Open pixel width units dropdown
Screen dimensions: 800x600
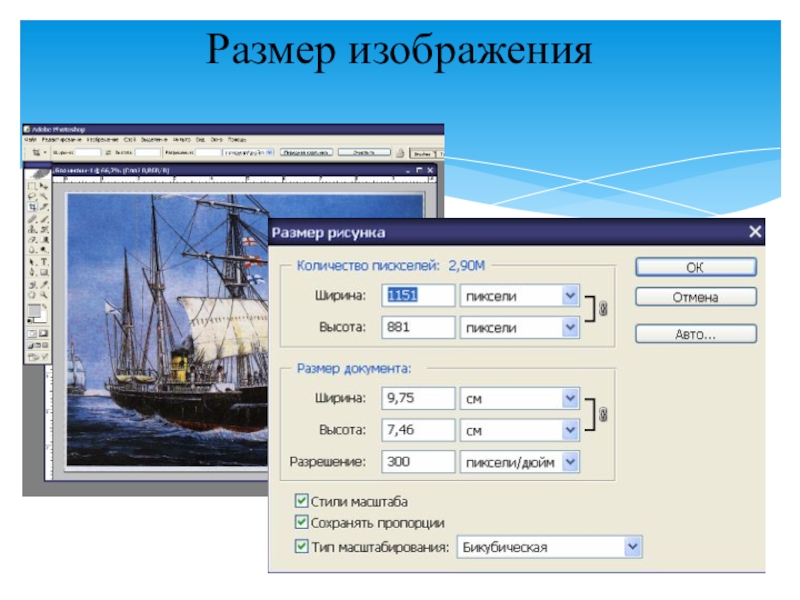click(570, 295)
